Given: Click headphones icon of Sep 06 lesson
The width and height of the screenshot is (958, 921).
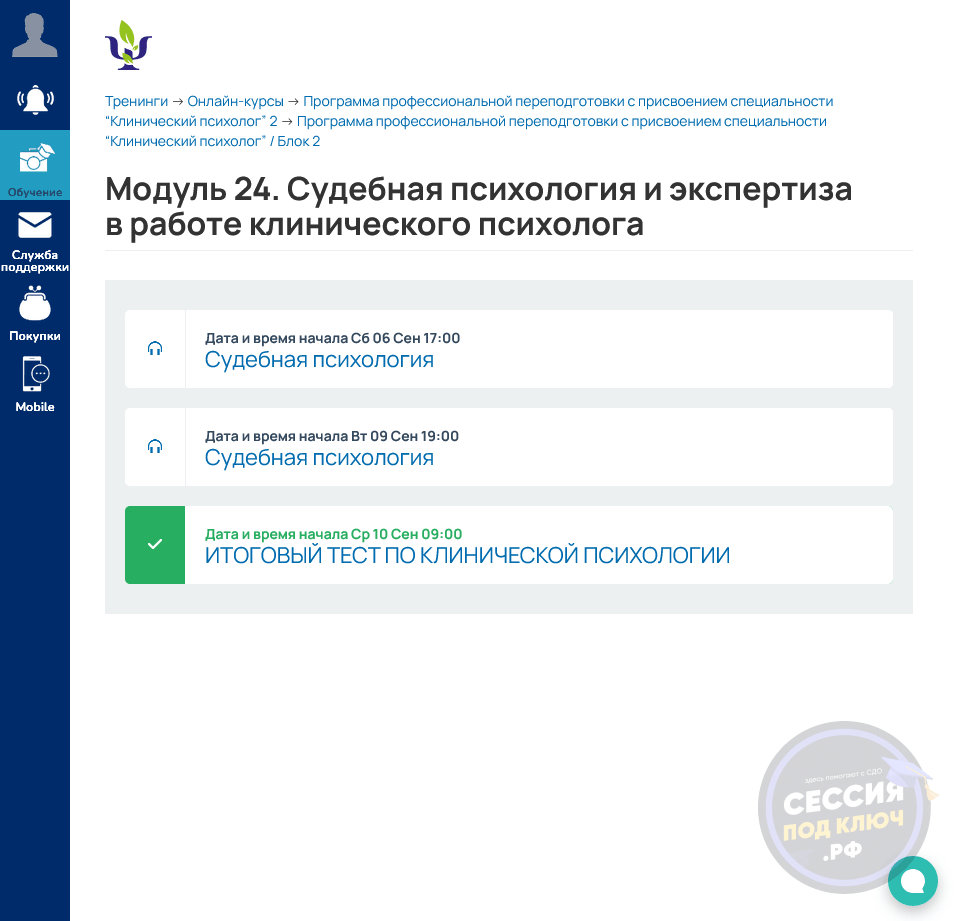Looking at the screenshot, I should point(155,349).
